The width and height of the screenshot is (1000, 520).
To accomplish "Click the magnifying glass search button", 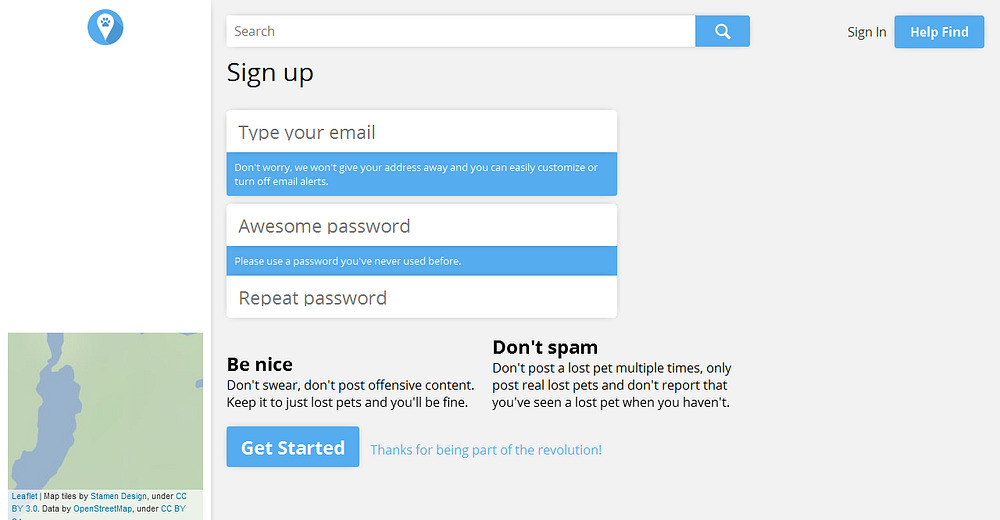I will click(722, 31).
